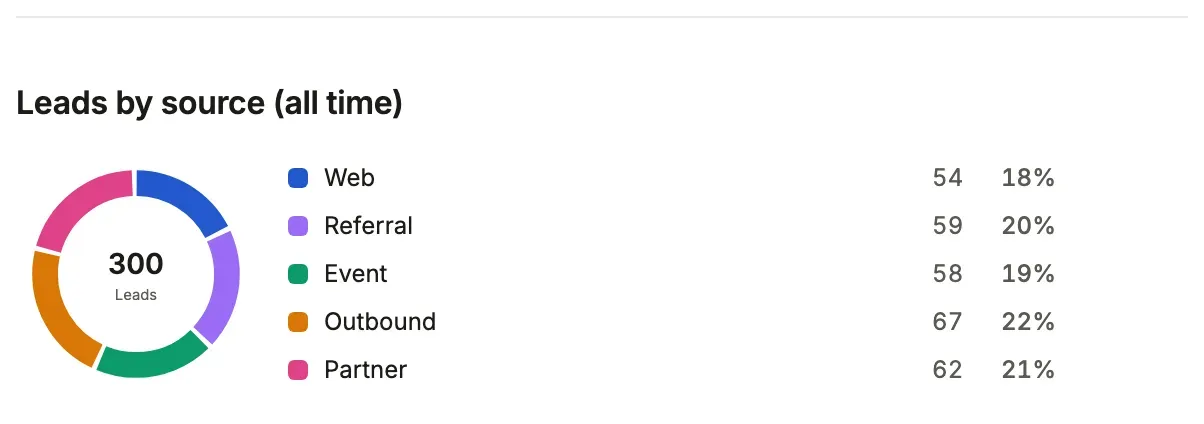The image size is (1204, 424).
Task: Click the green Event legend swatch
Action: click(x=298, y=274)
